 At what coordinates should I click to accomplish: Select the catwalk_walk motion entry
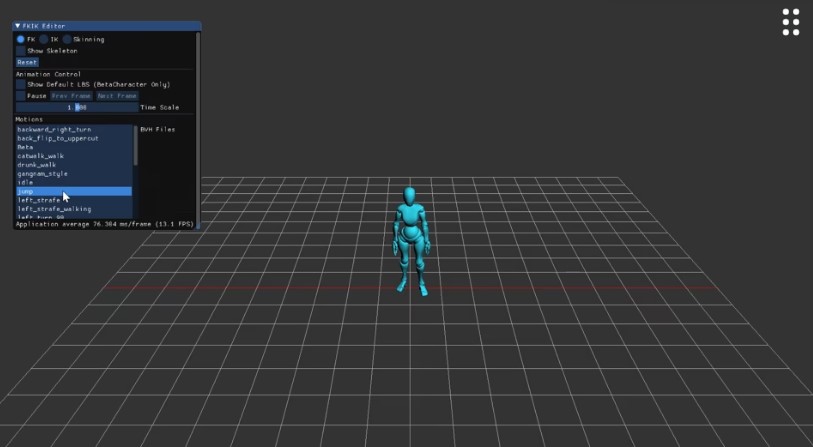(x=41, y=156)
